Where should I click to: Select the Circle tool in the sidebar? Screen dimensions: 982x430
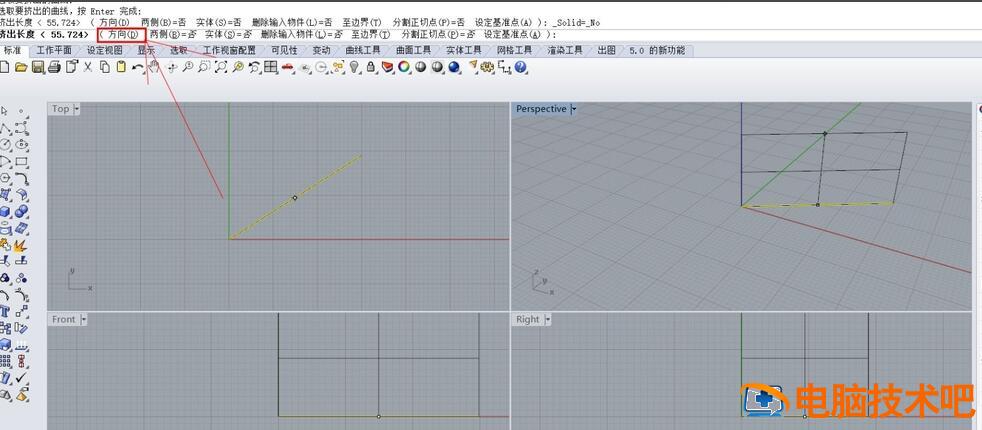click(x=5, y=144)
